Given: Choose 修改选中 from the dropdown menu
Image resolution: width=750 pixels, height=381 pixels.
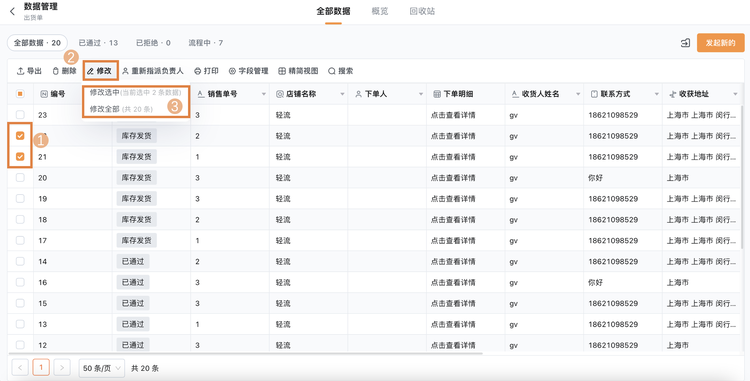Looking at the screenshot, I should (x=135, y=93).
